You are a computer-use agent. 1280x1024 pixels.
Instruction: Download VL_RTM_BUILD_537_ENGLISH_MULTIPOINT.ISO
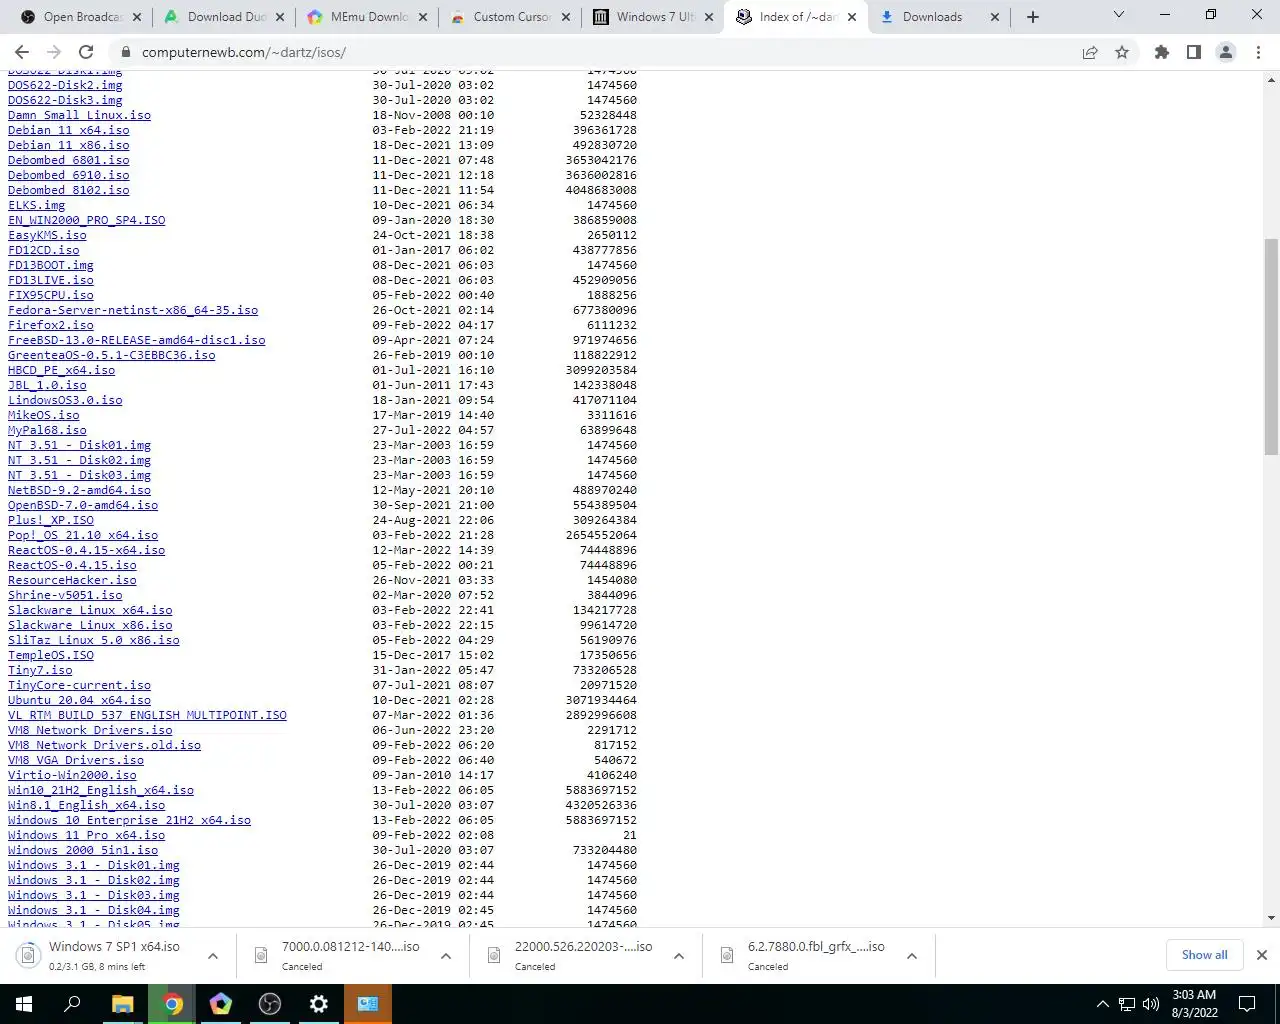coord(147,715)
